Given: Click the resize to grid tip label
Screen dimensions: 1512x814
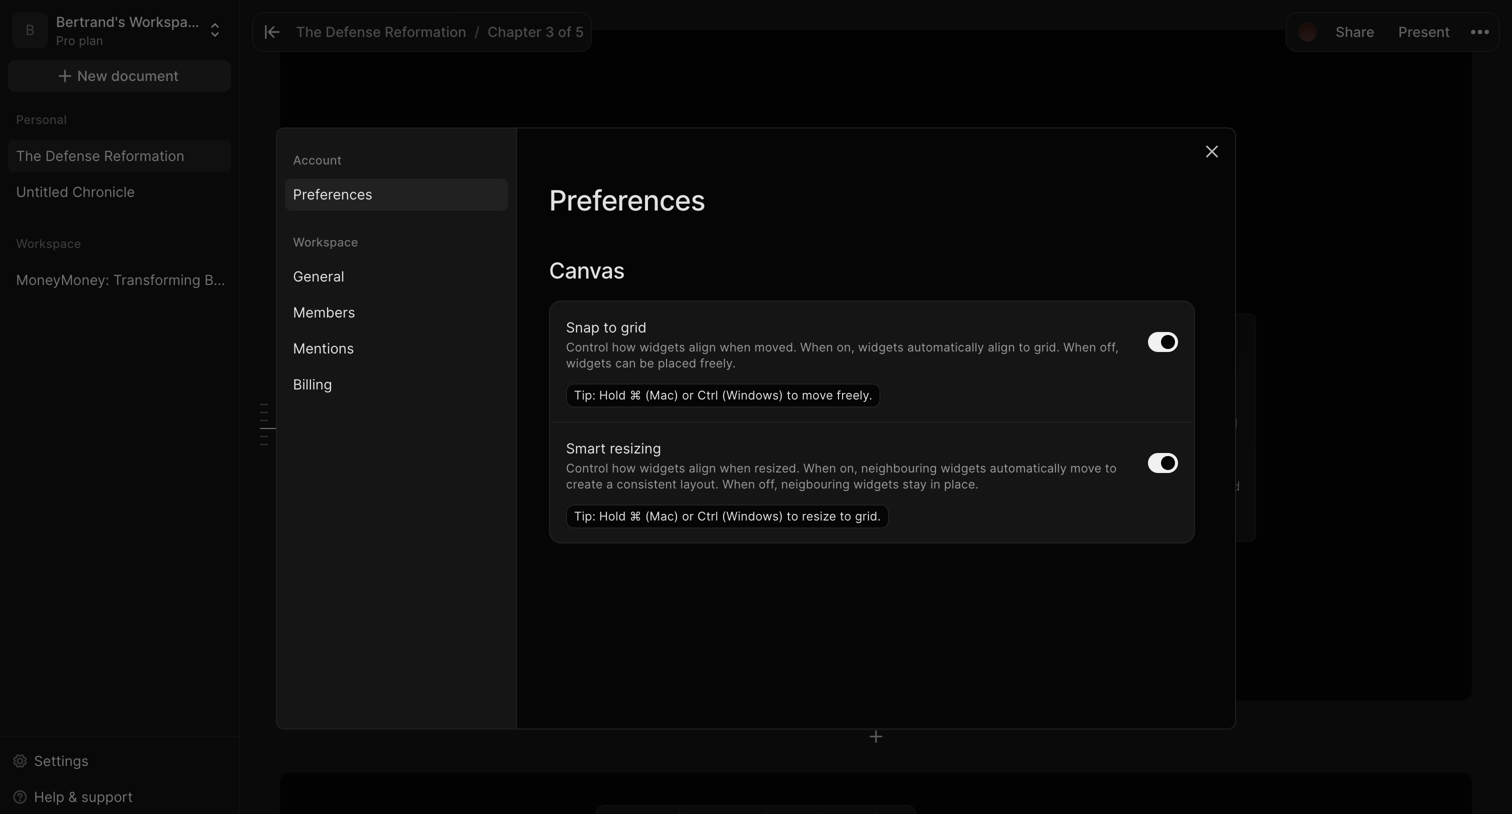Looking at the screenshot, I should [727, 517].
